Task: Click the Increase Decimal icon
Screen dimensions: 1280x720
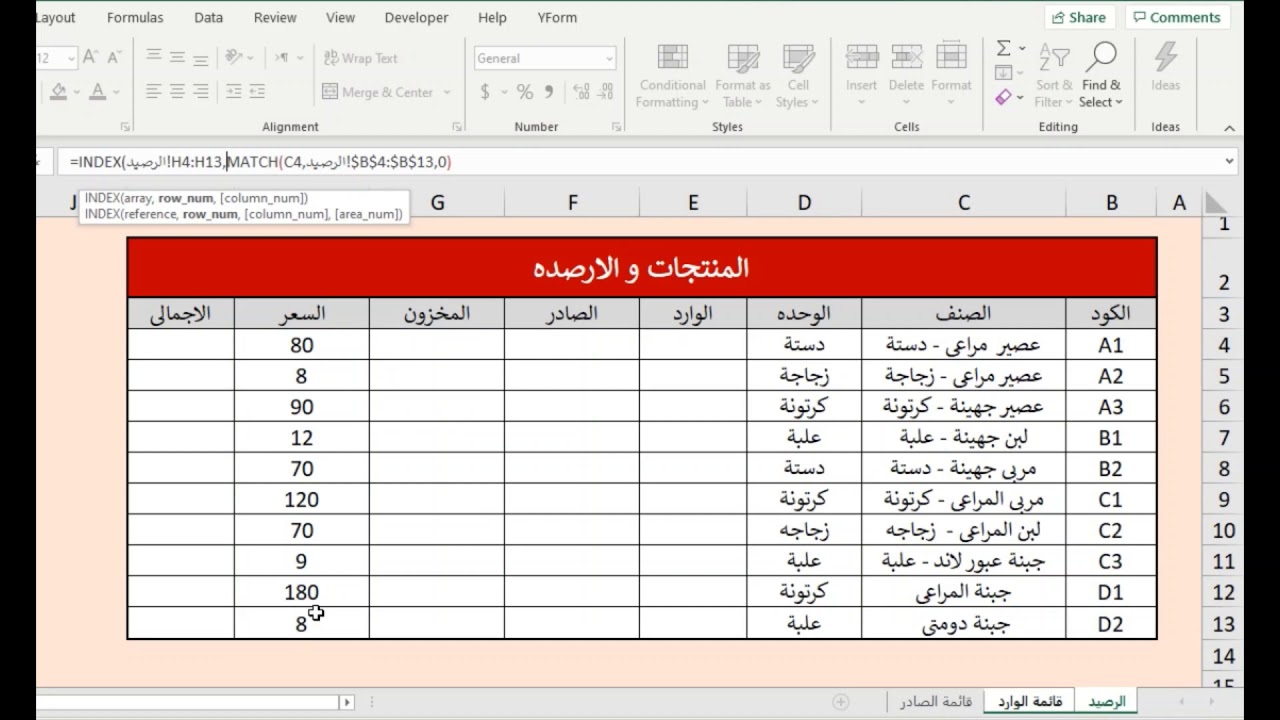Action: coord(582,92)
